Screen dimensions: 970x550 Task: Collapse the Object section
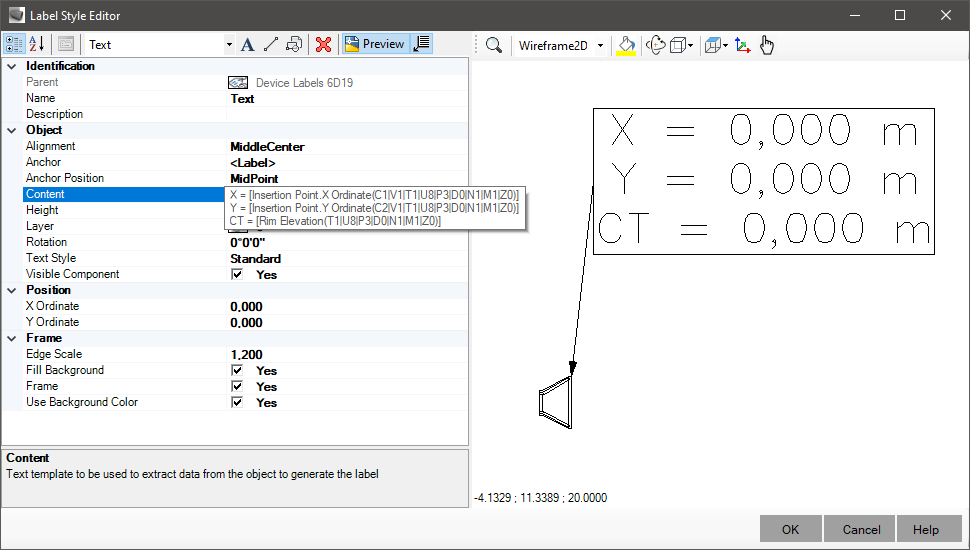pyautogui.click(x=12, y=131)
